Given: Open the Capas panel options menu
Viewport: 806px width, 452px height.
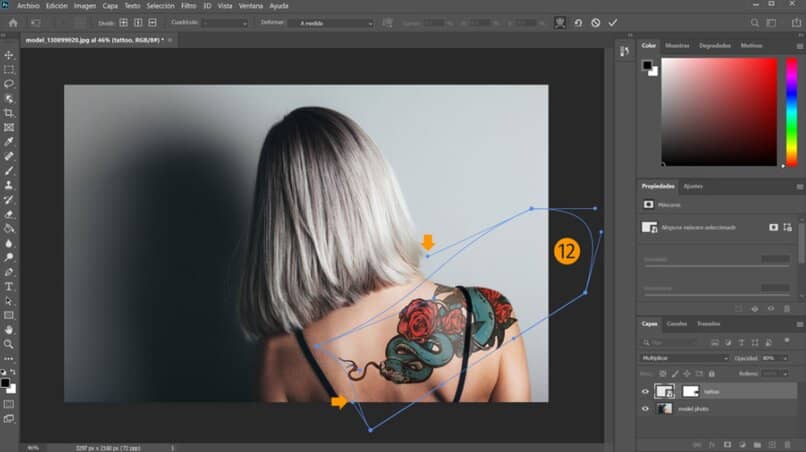Looking at the screenshot, I should (799, 324).
